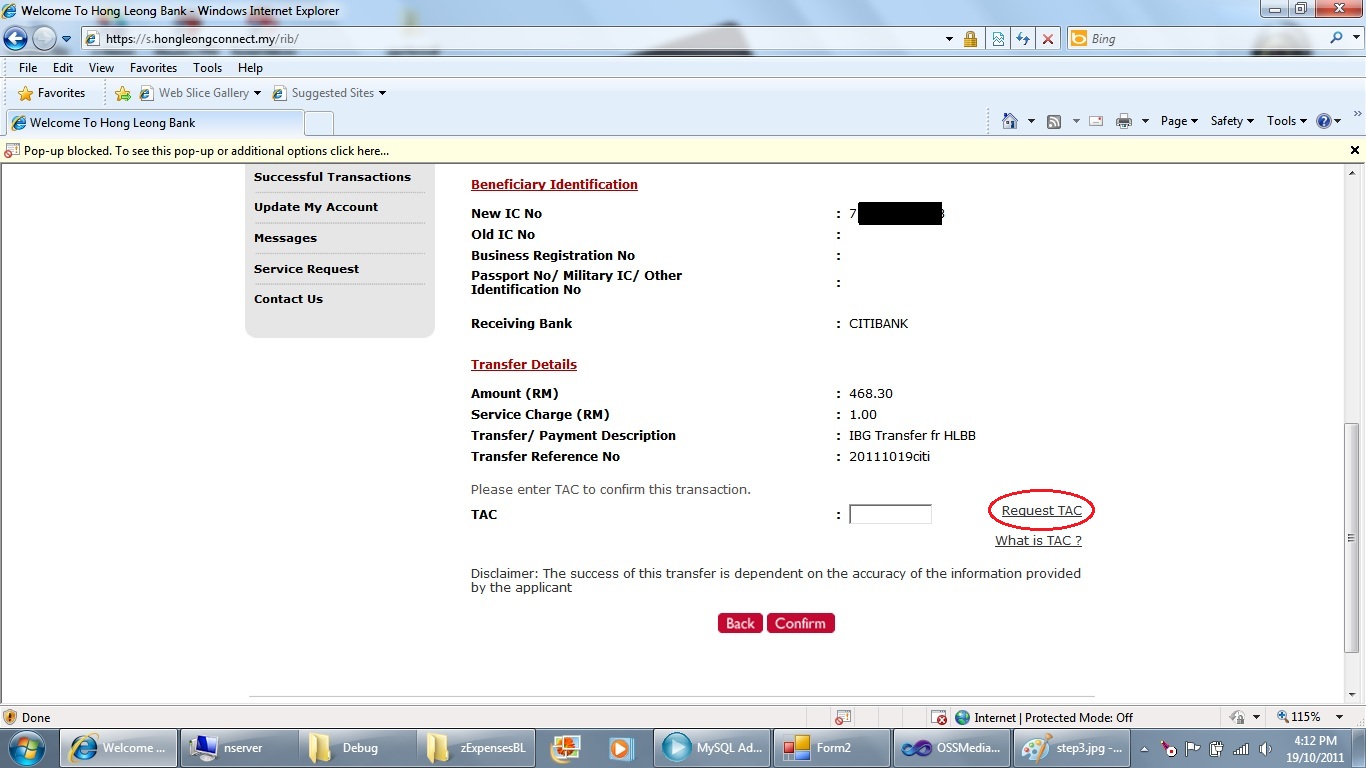Click the Request TAC link

(1041, 511)
